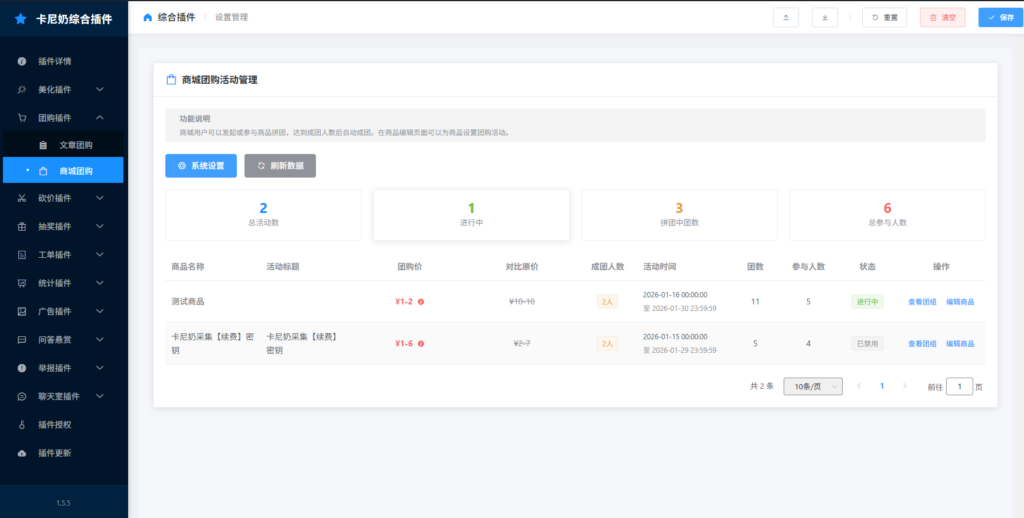Click the picture icon for 广告插件
The width and height of the screenshot is (1024, 518).
(22, 311)
